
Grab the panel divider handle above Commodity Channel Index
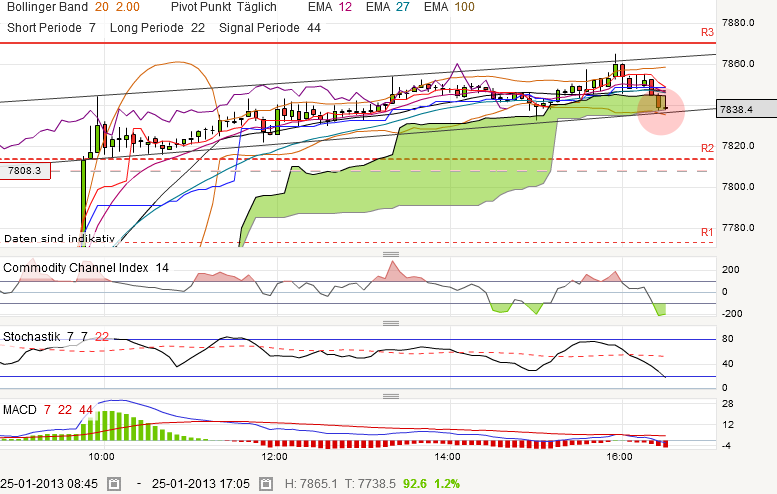(391, 255)
